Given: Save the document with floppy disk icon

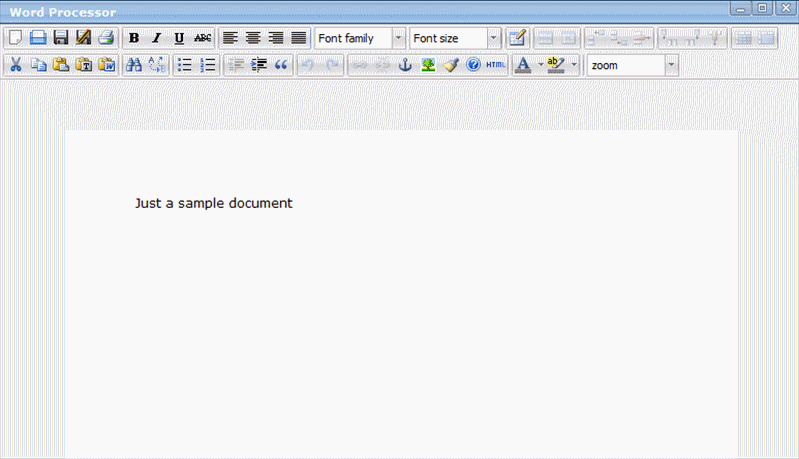Looking at the screenshot, I should (60, 38).
